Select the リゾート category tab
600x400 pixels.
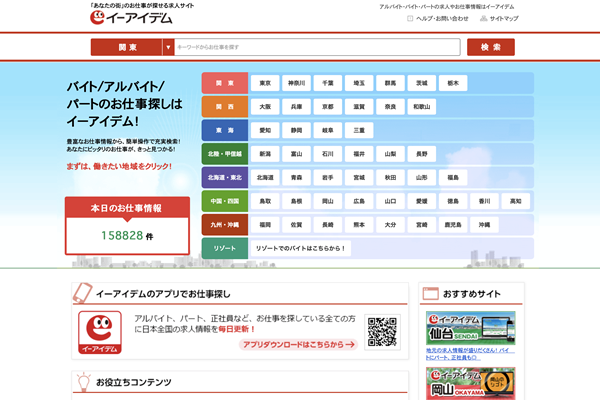point(225,248)
